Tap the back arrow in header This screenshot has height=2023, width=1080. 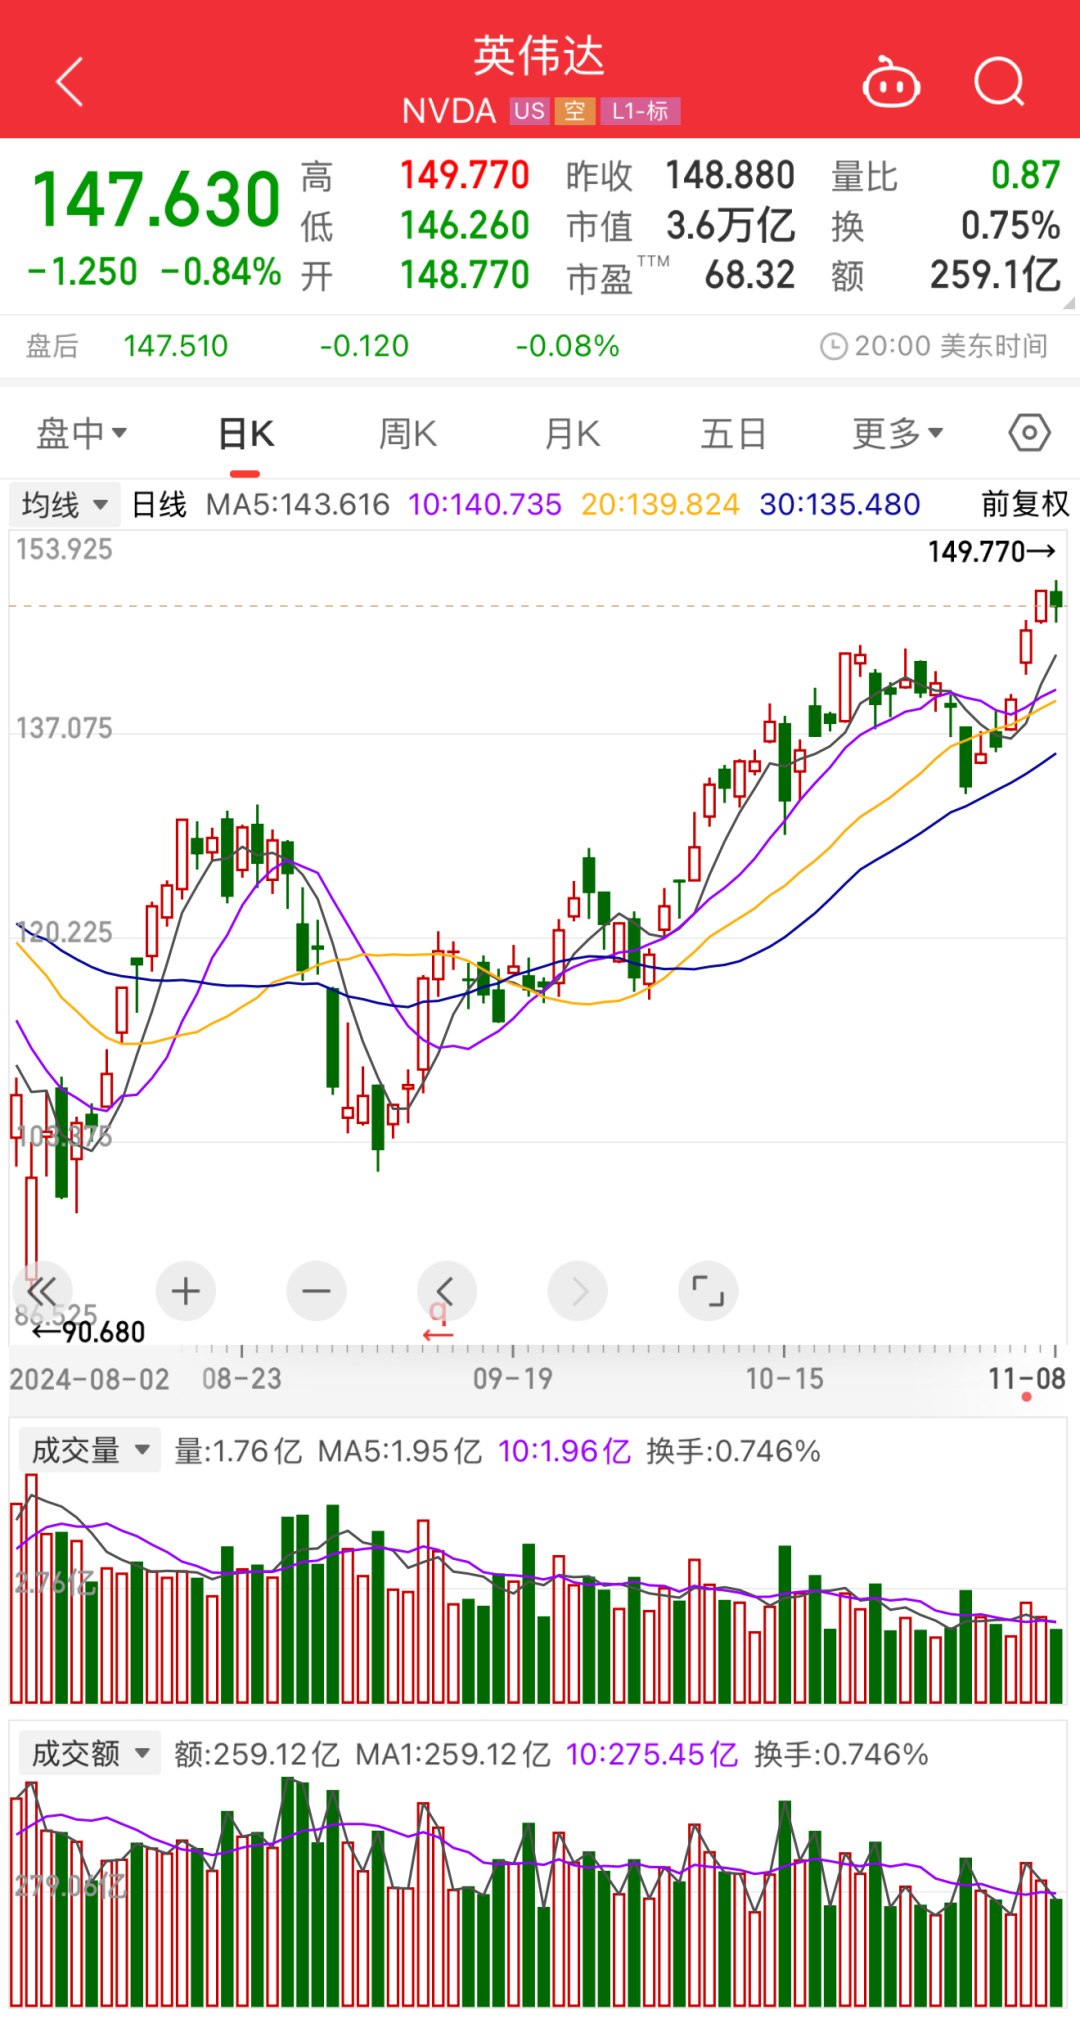click(70, 82)
